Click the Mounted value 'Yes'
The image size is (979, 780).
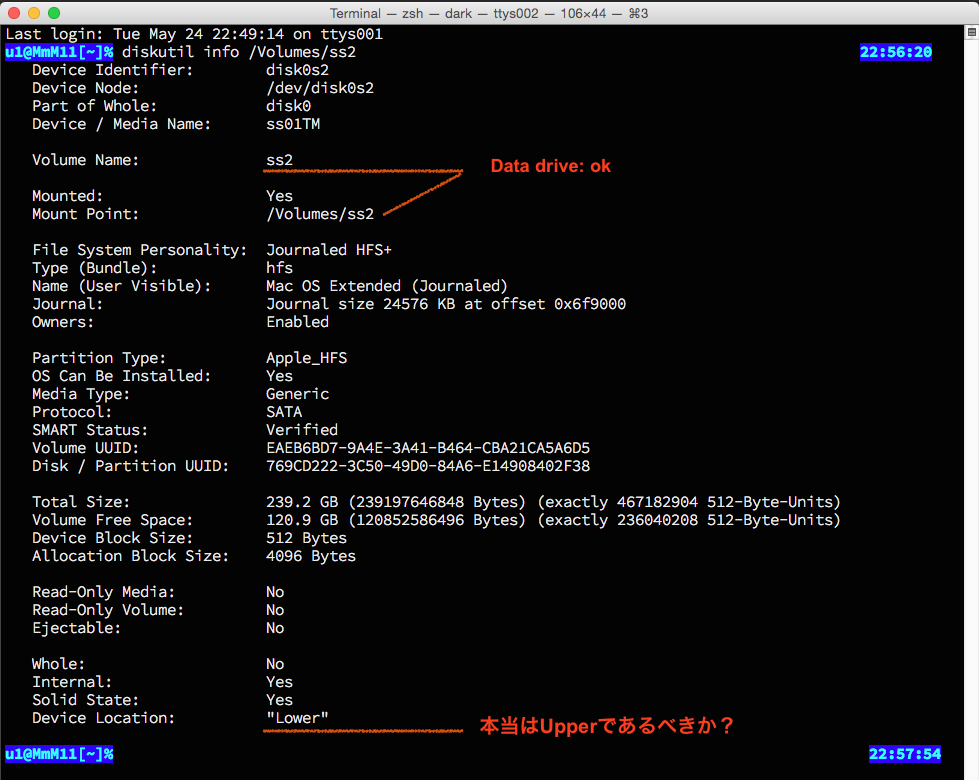coord(279,196)
